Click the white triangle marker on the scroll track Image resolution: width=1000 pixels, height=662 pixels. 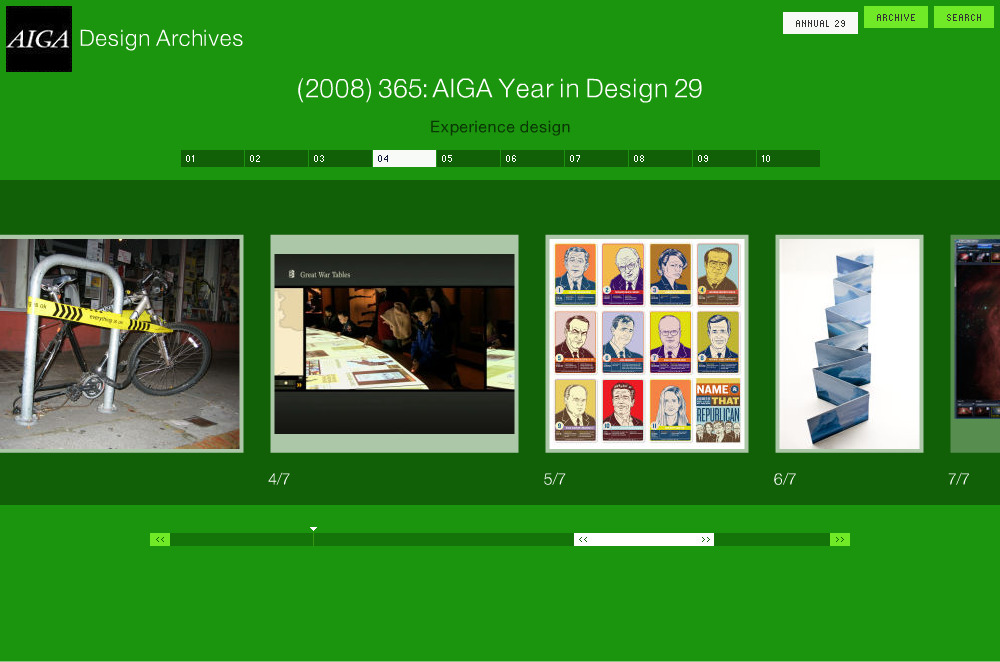313,529
